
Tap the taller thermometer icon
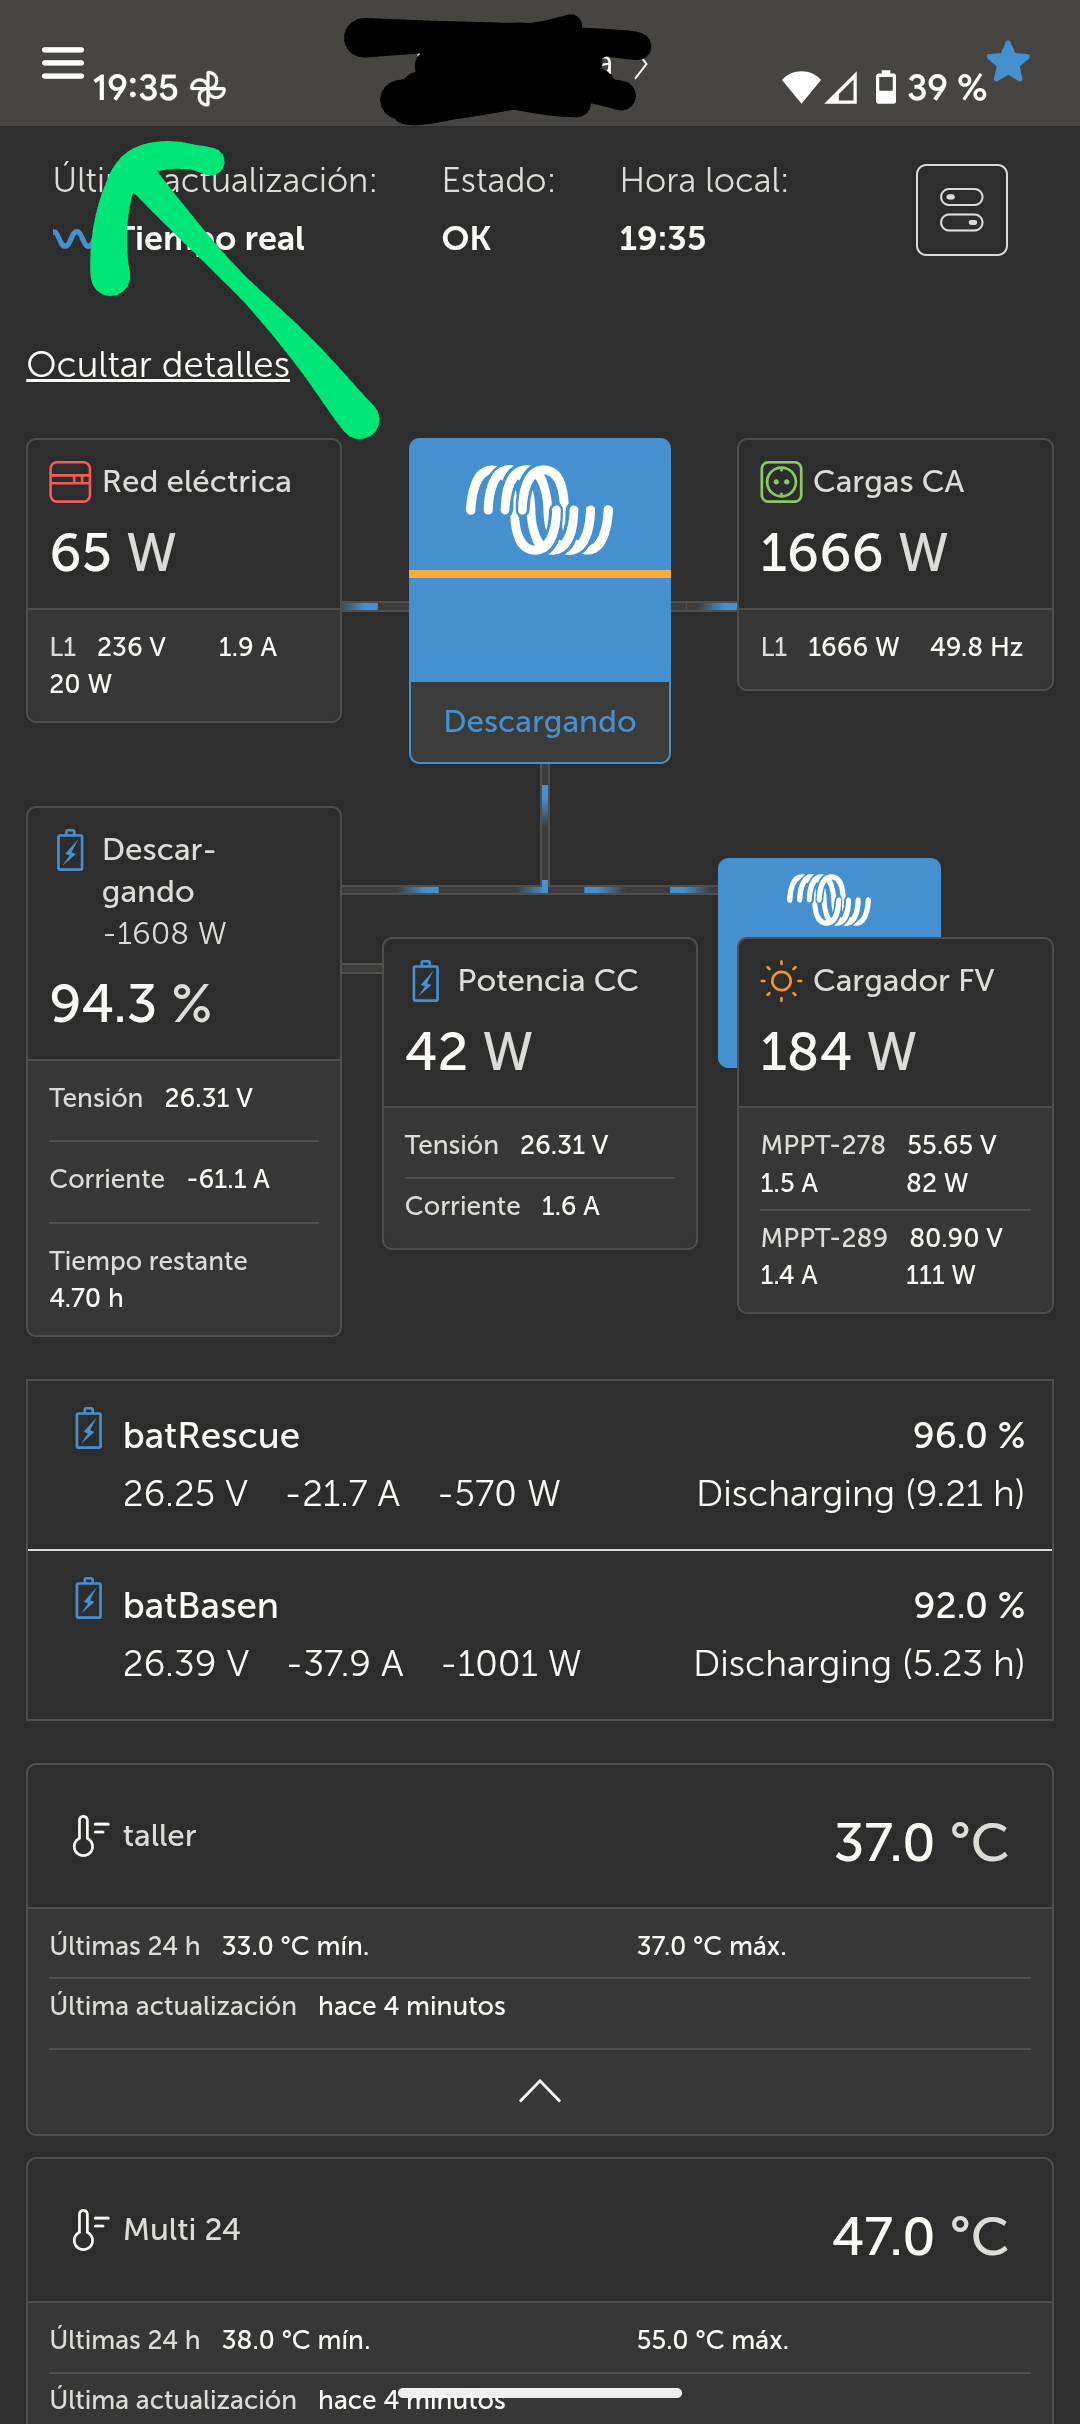[89, 1836]
